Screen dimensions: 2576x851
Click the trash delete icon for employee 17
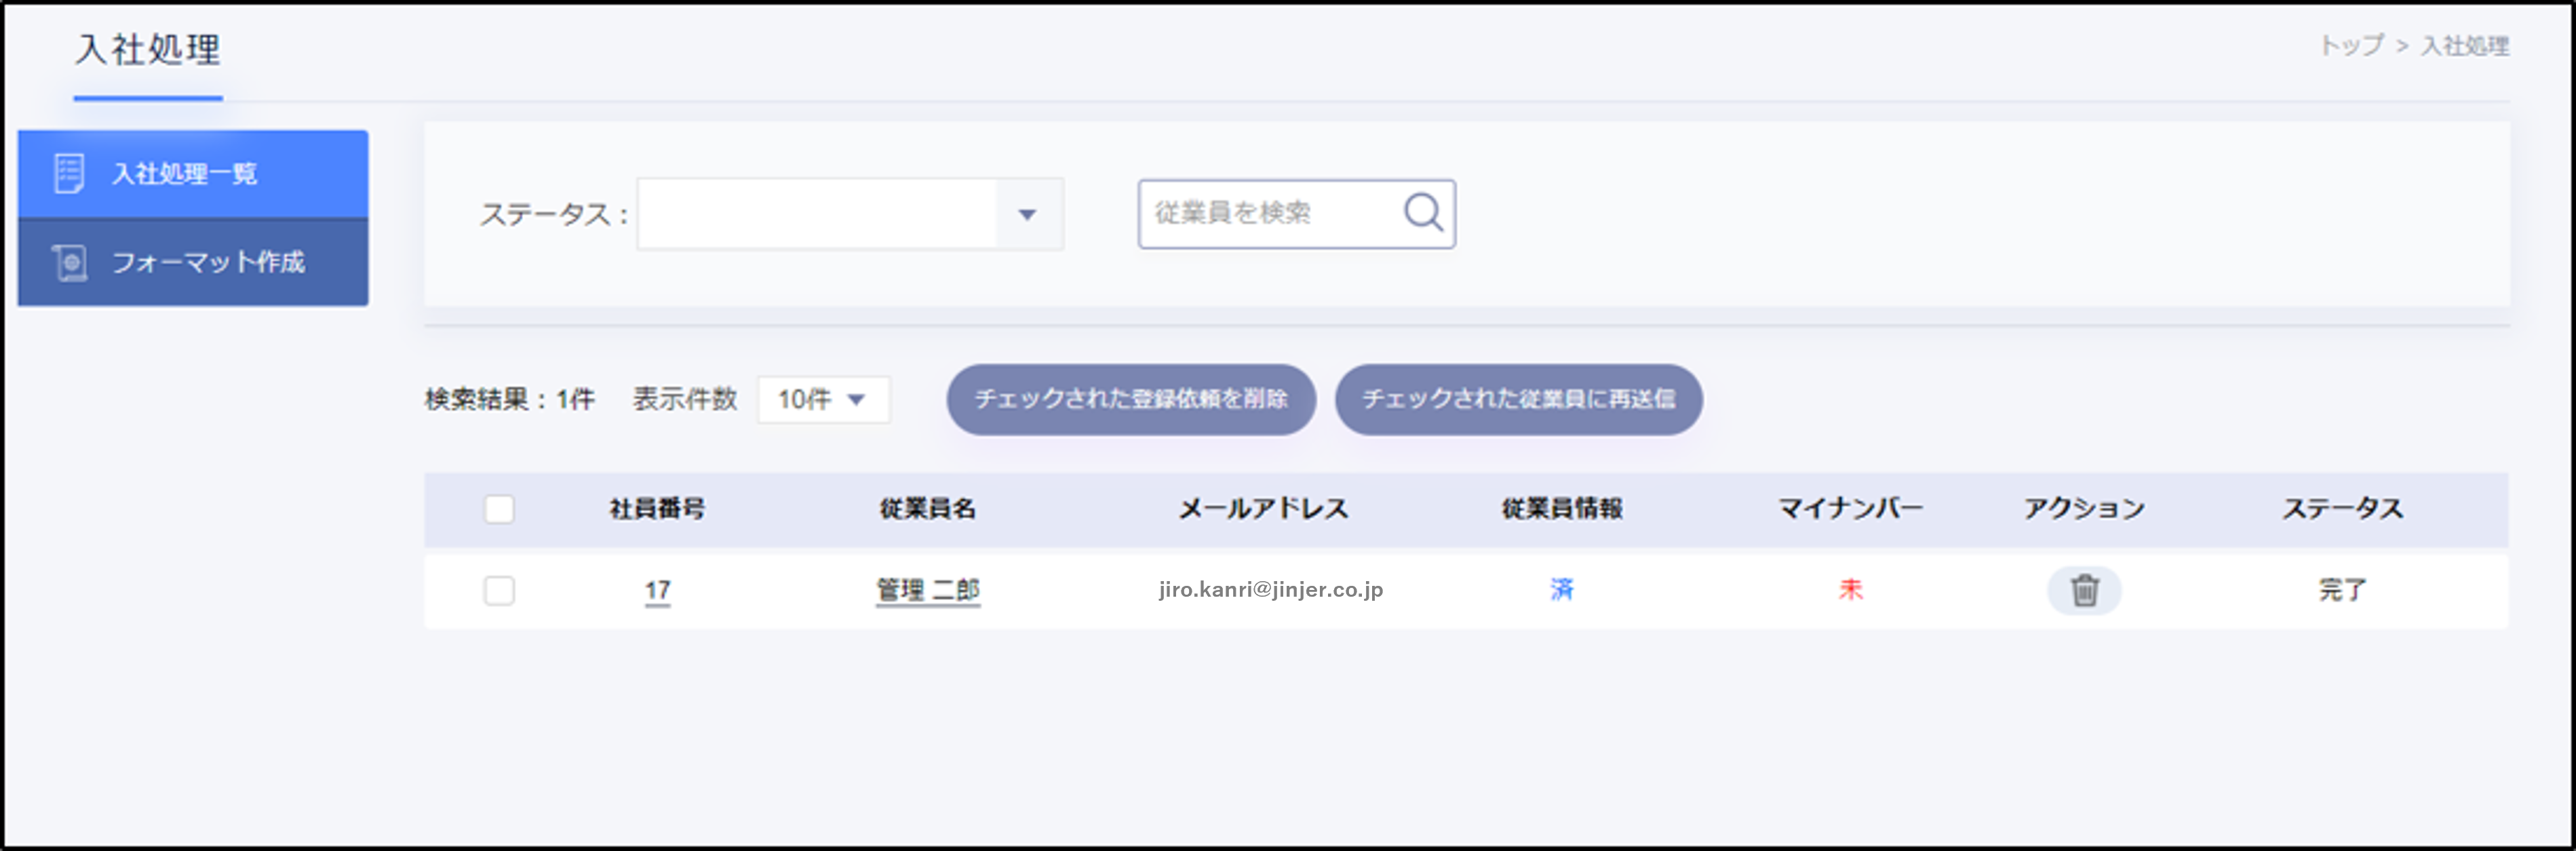click(x=2084, y=590)
